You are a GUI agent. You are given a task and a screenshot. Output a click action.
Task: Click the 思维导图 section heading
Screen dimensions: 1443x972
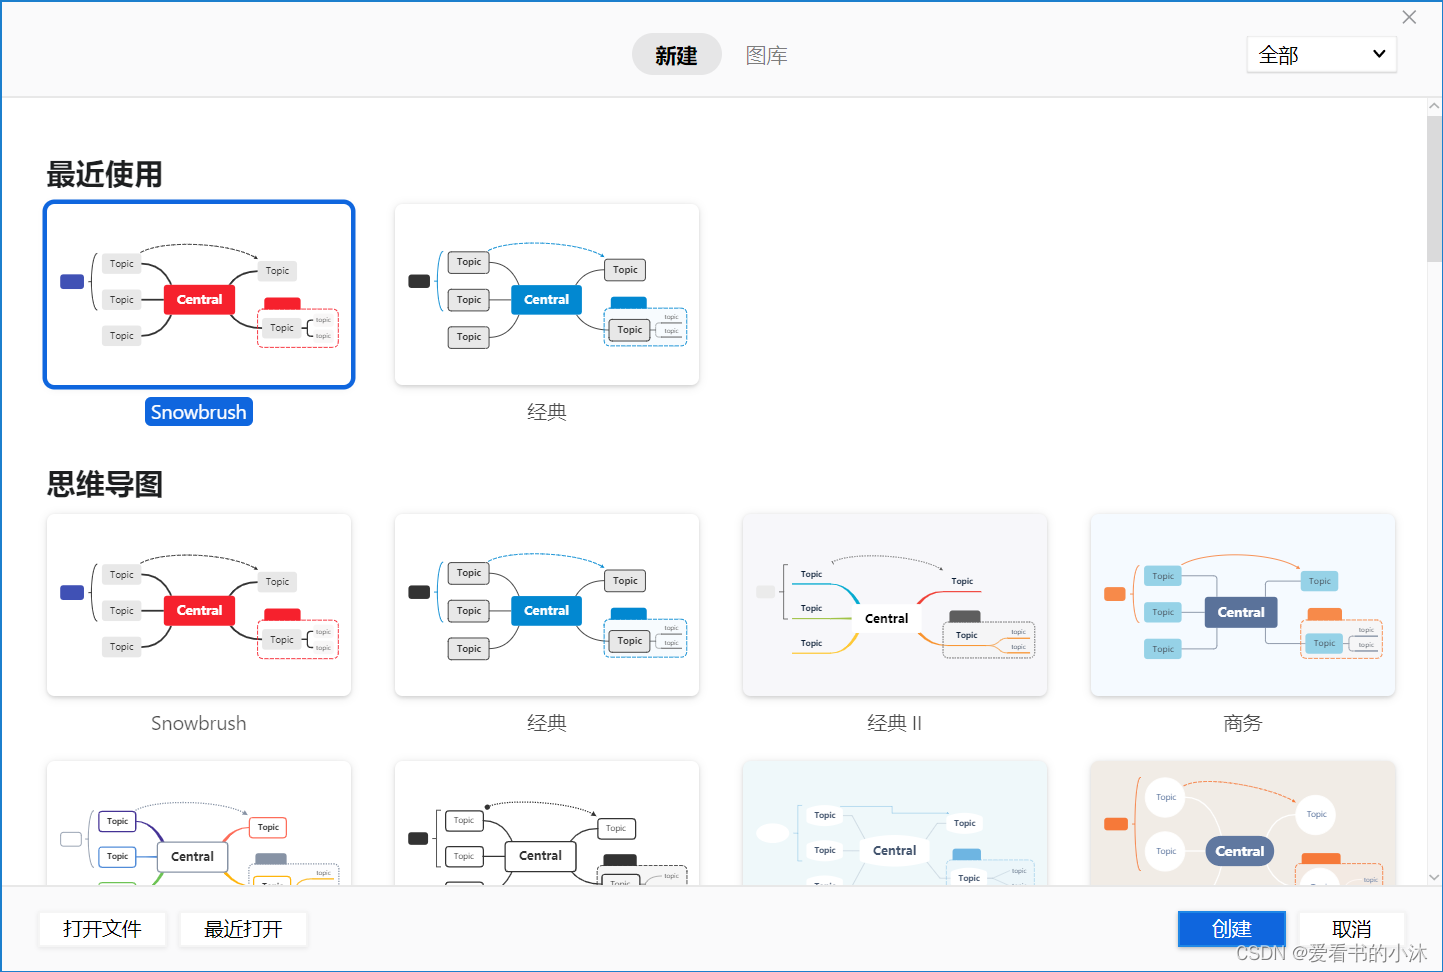[104, 484]
